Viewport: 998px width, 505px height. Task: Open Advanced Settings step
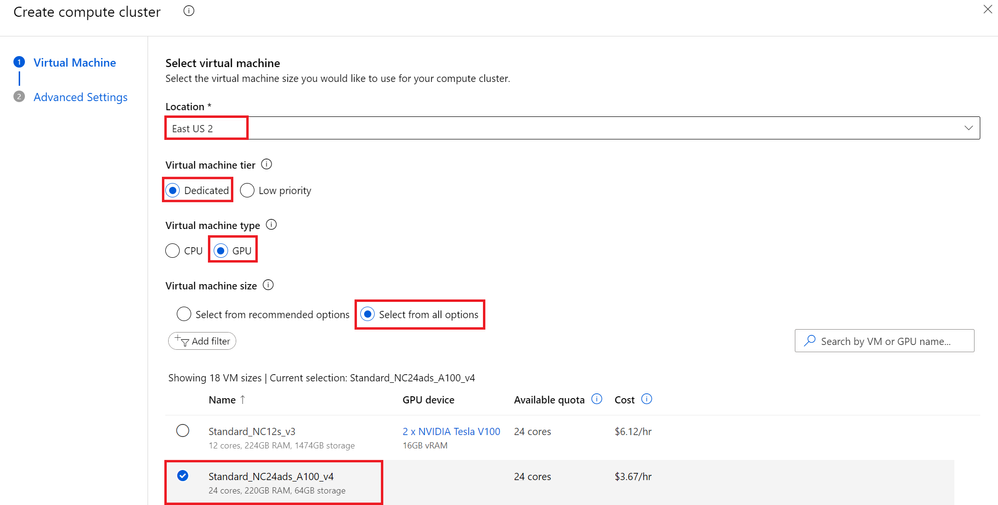80,97
